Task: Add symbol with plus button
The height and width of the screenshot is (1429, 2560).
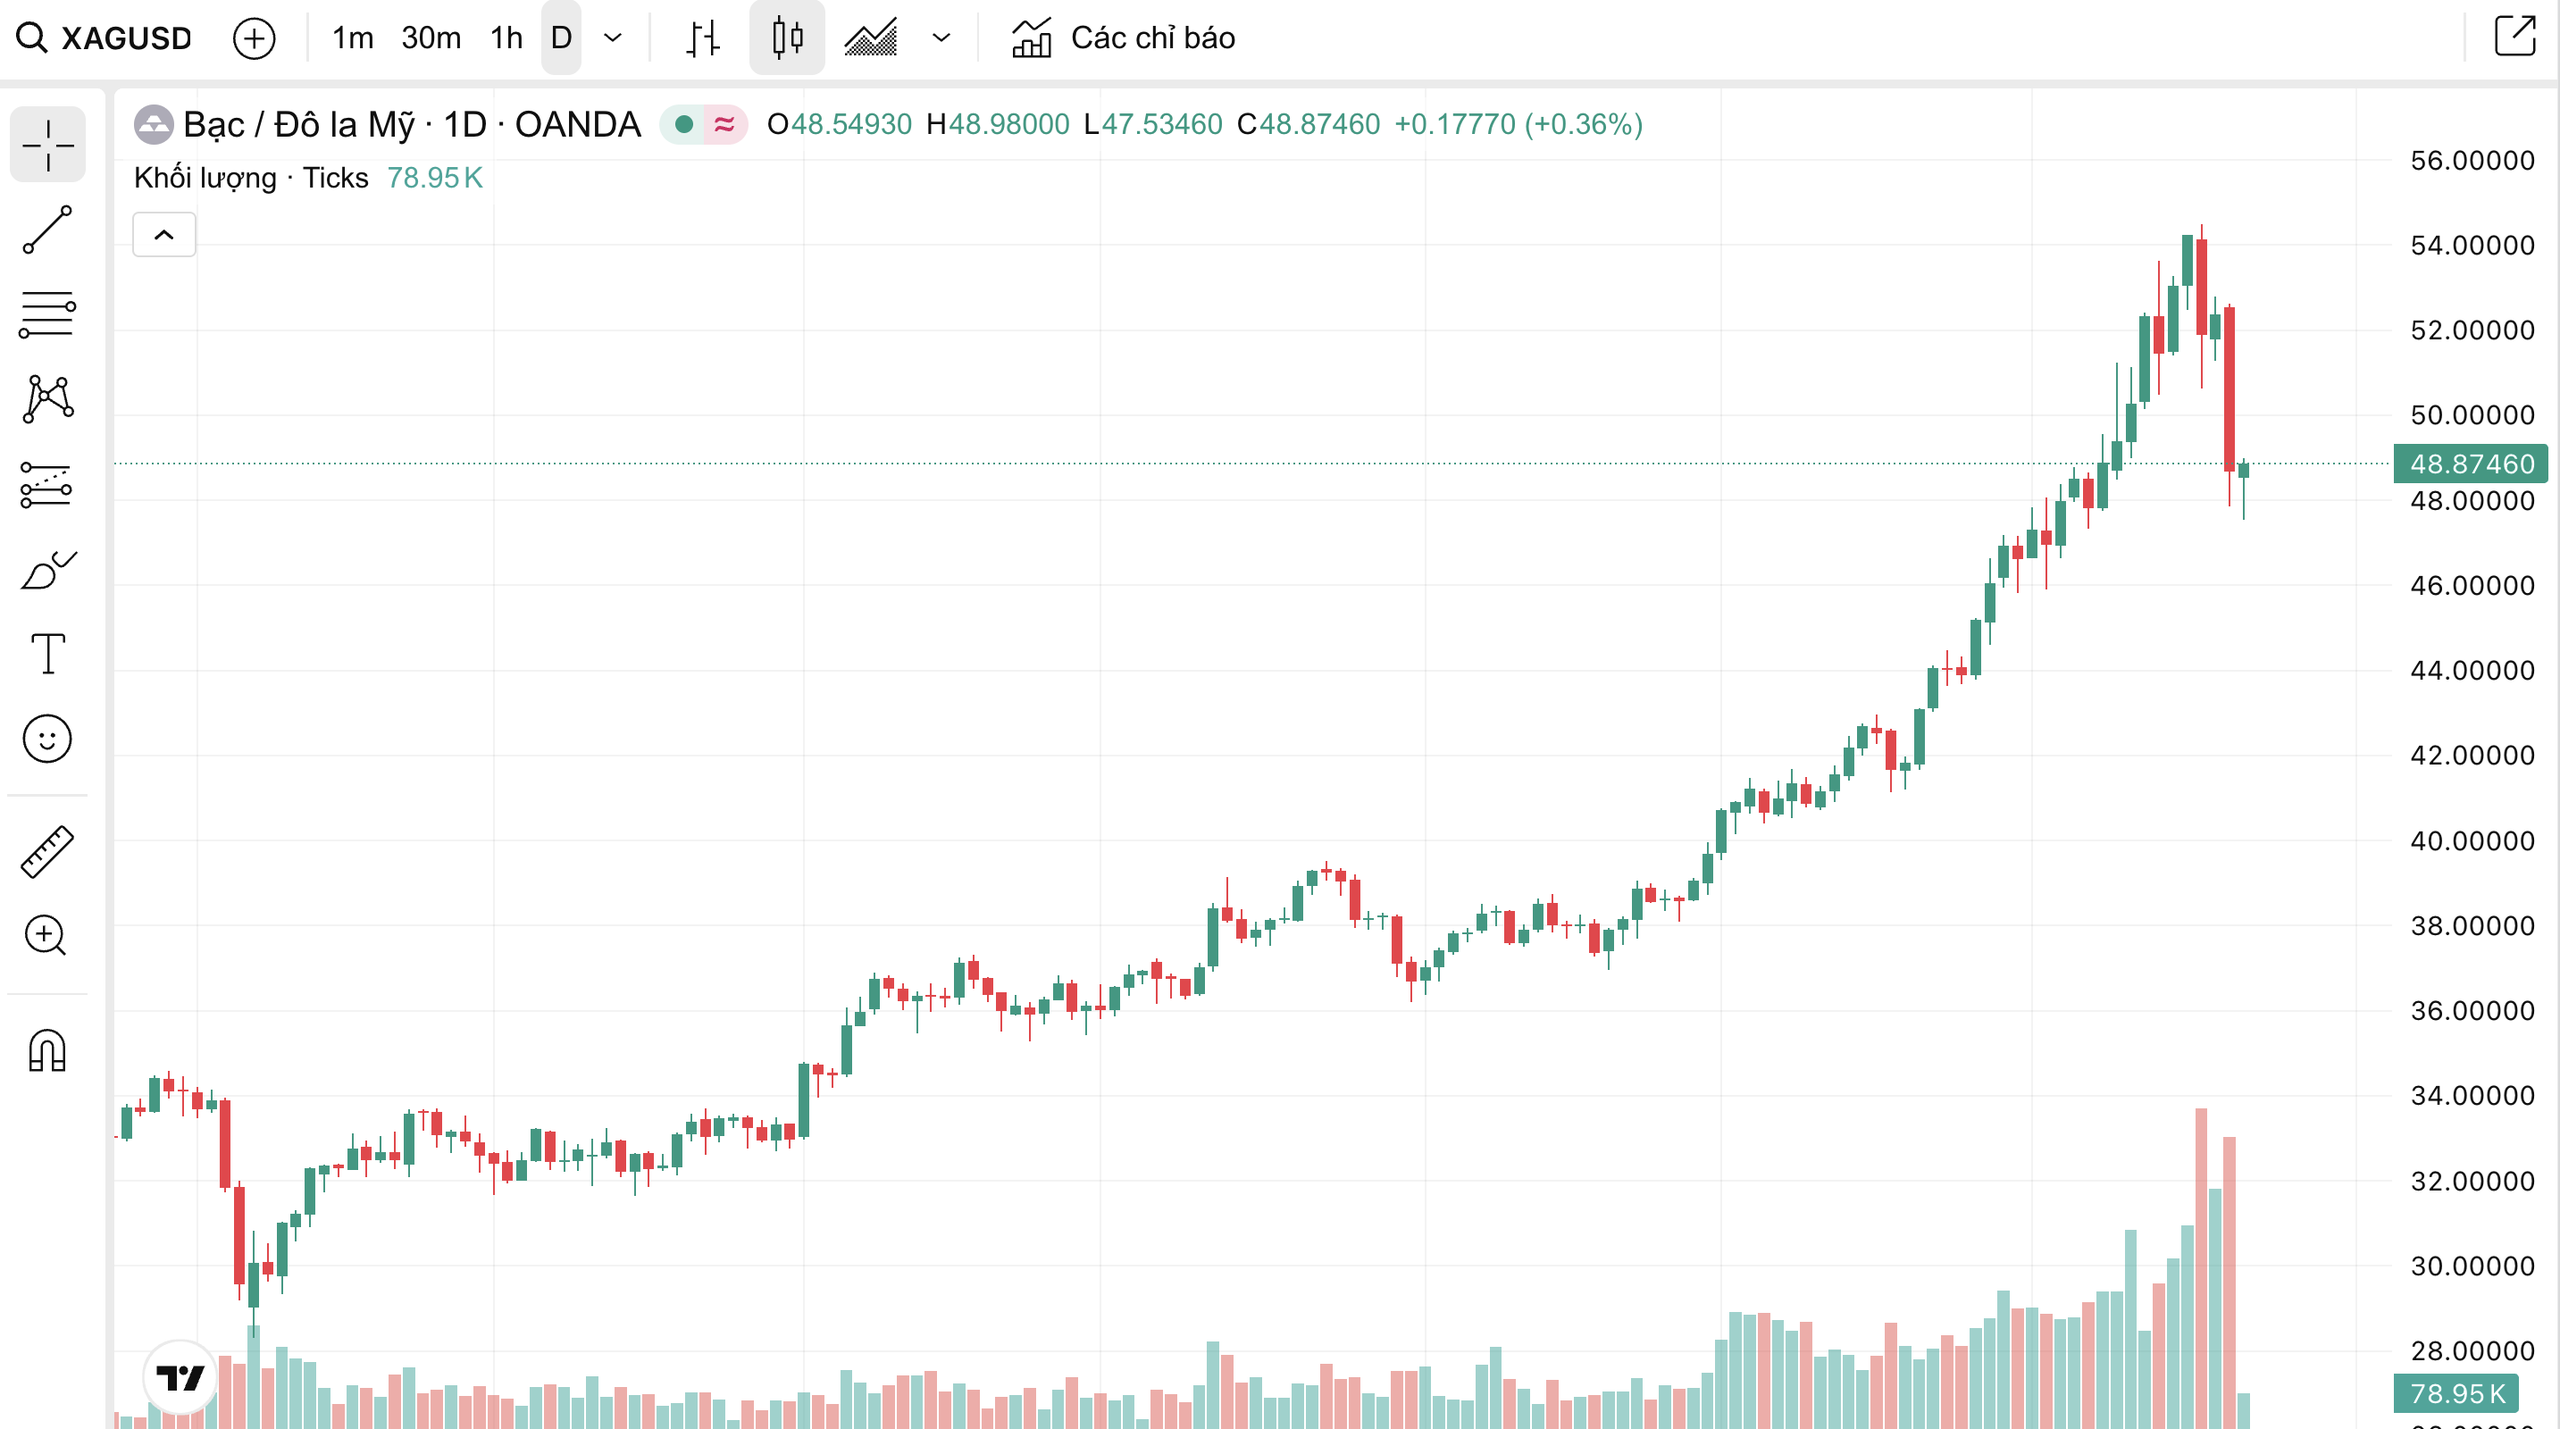Action: (x=254, y=38)
